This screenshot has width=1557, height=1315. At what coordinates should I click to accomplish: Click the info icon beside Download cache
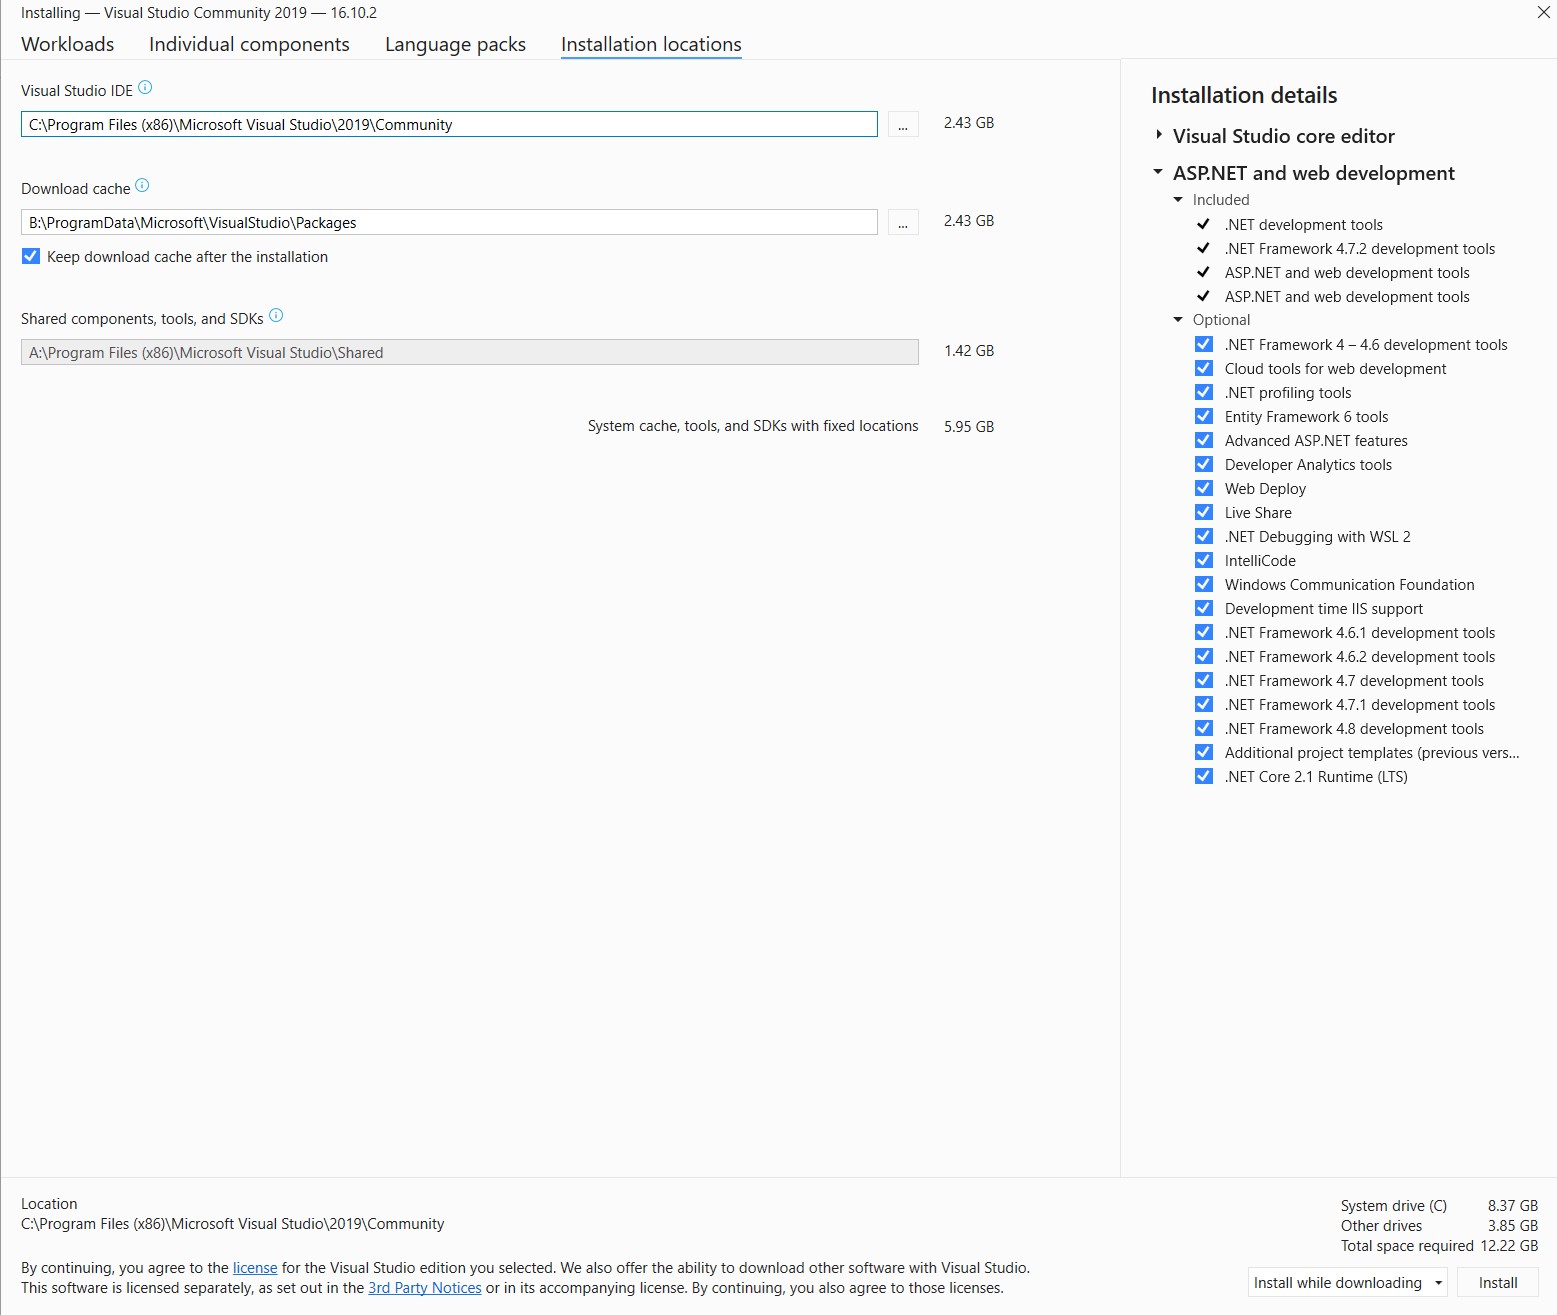click(142, 186)
